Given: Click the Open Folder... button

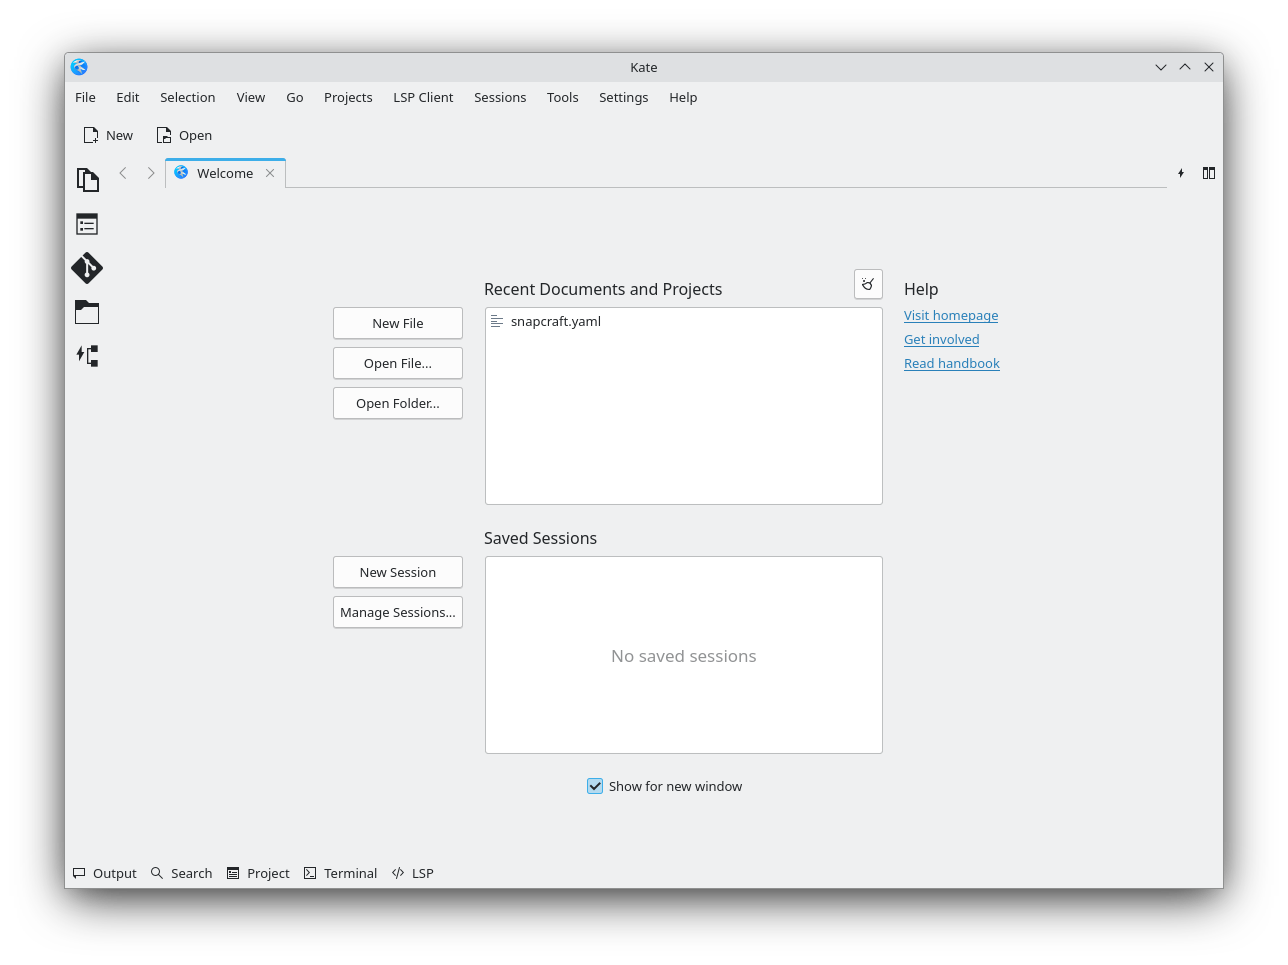Looking at the screenshot, I should (398, 403).
